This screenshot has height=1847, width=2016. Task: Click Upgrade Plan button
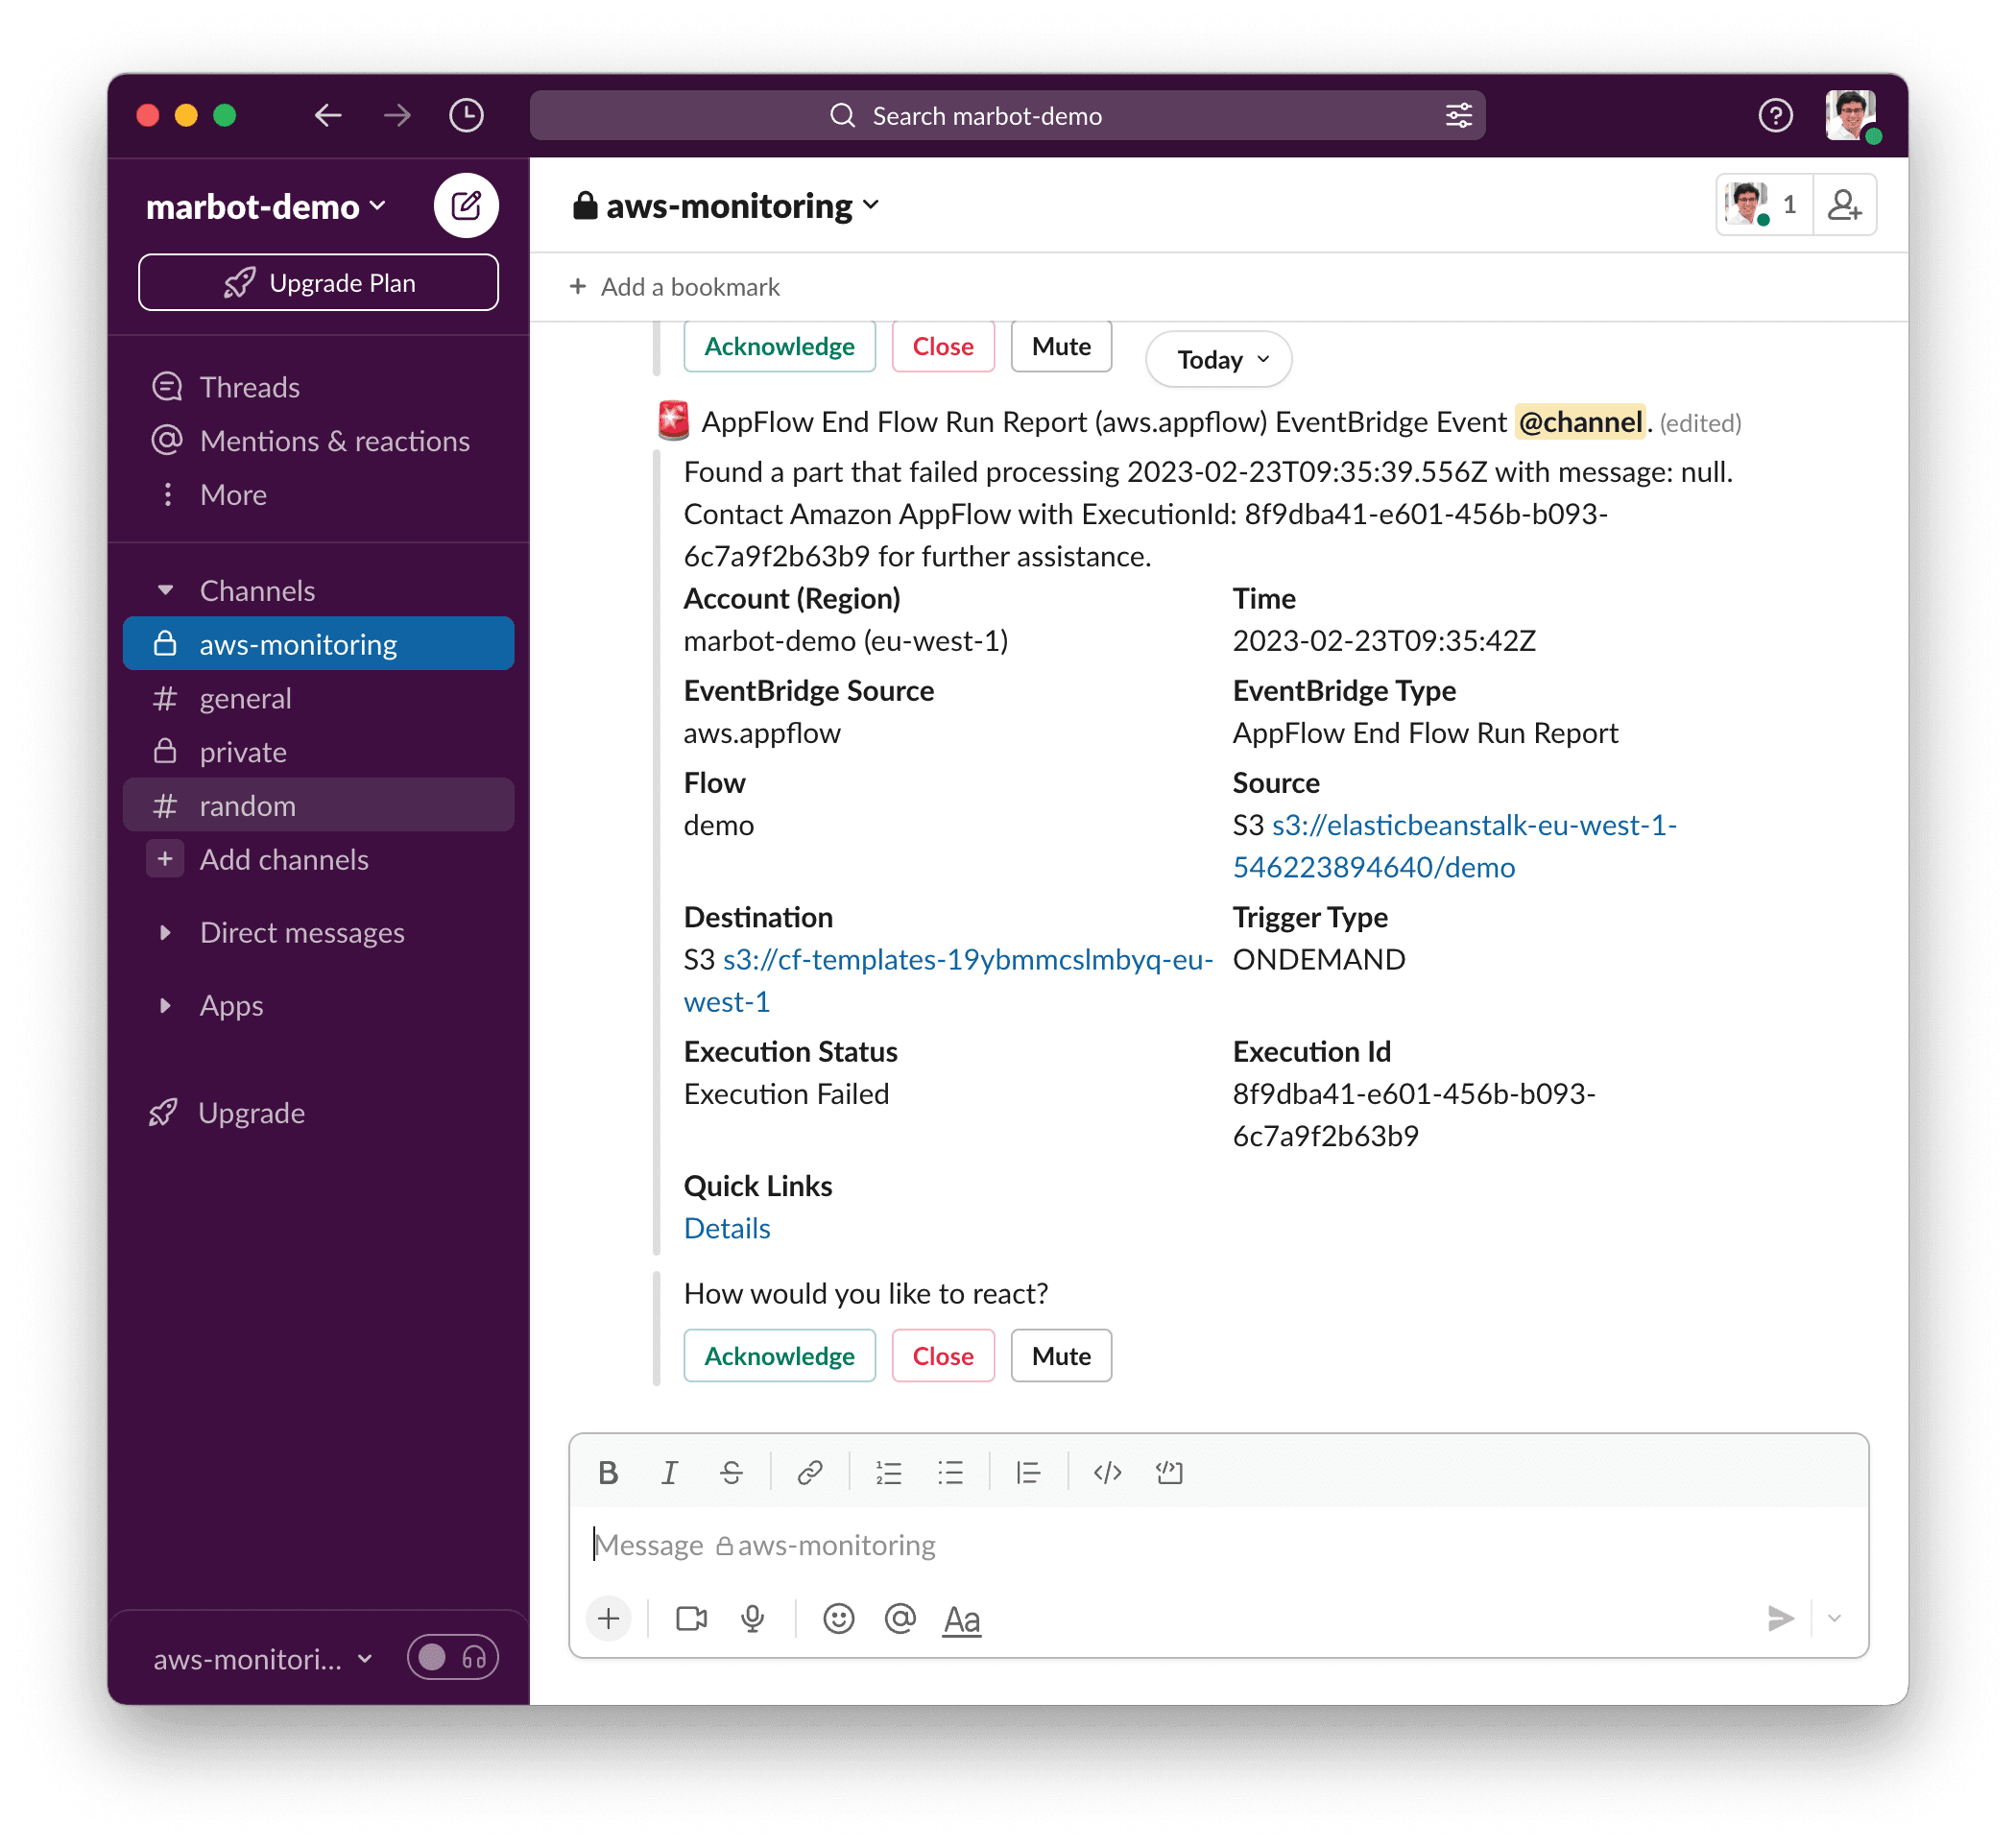click(x=318, y=283)
